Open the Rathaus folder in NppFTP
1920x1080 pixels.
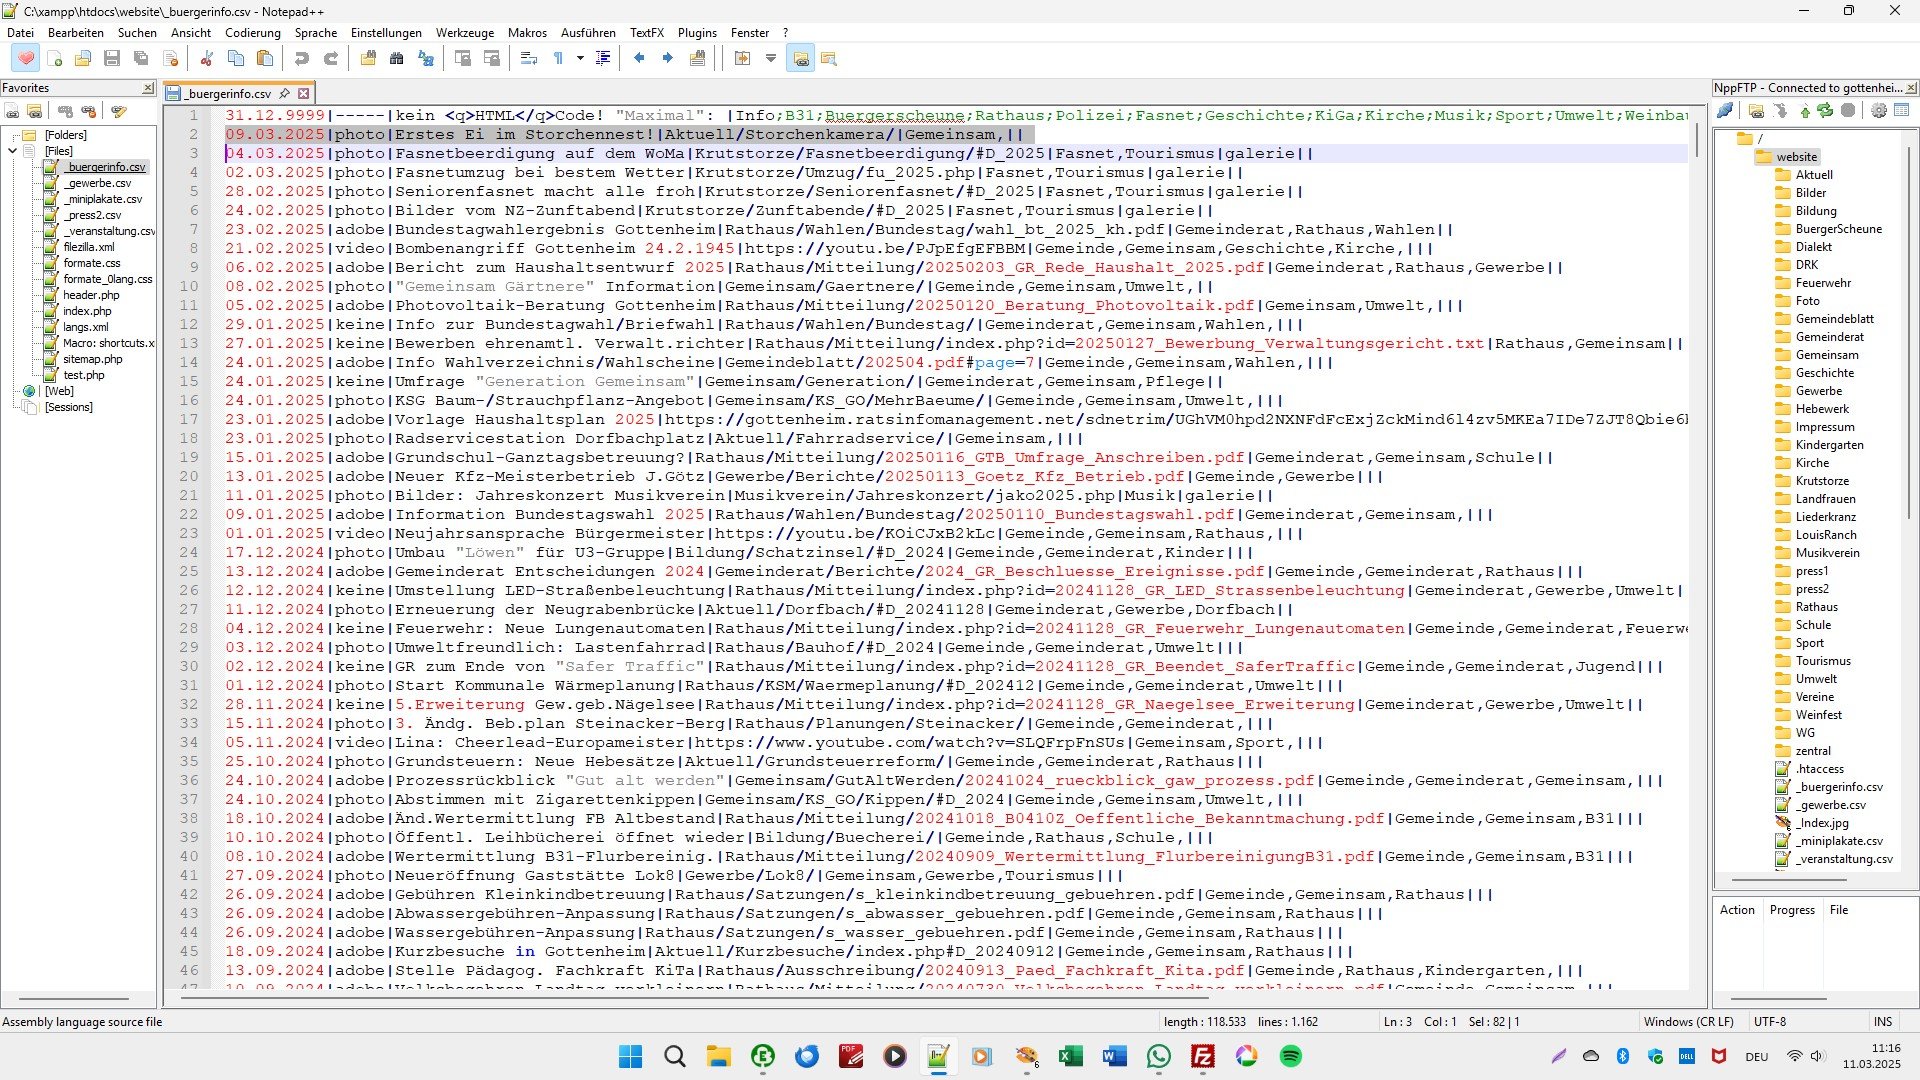1816,607
